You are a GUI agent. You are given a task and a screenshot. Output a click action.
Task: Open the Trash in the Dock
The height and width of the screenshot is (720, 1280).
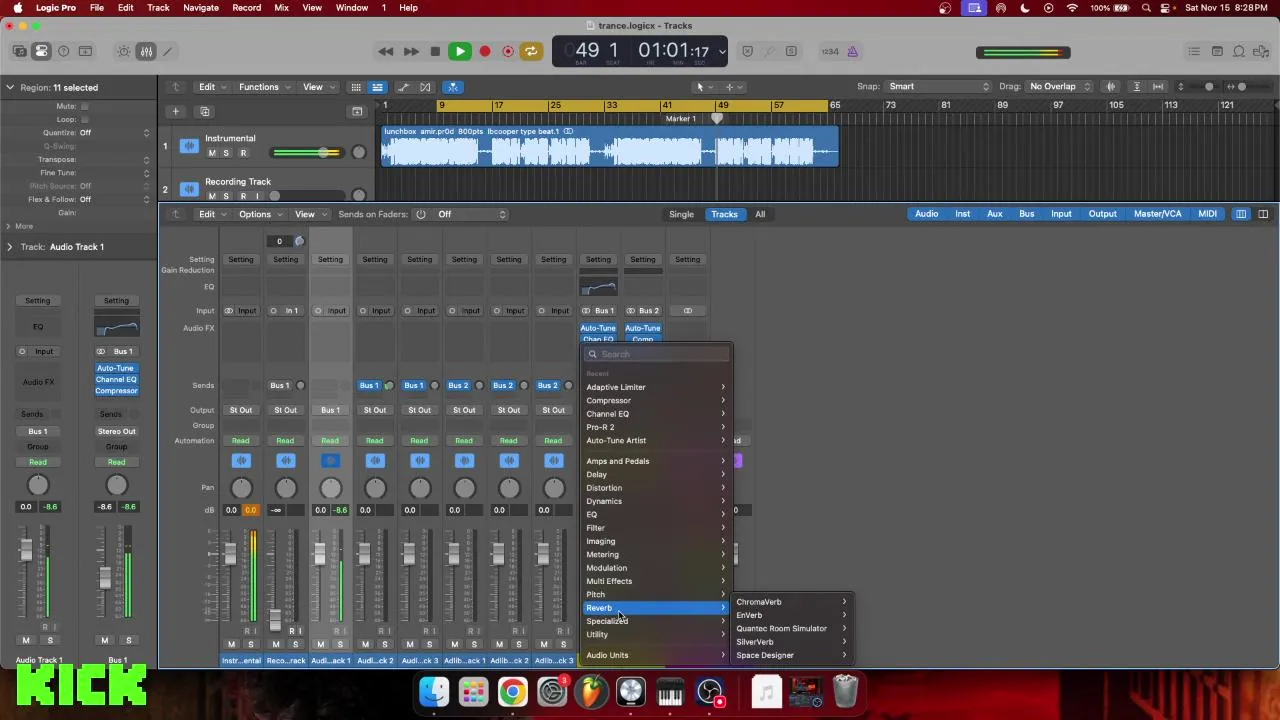point(846,691)
